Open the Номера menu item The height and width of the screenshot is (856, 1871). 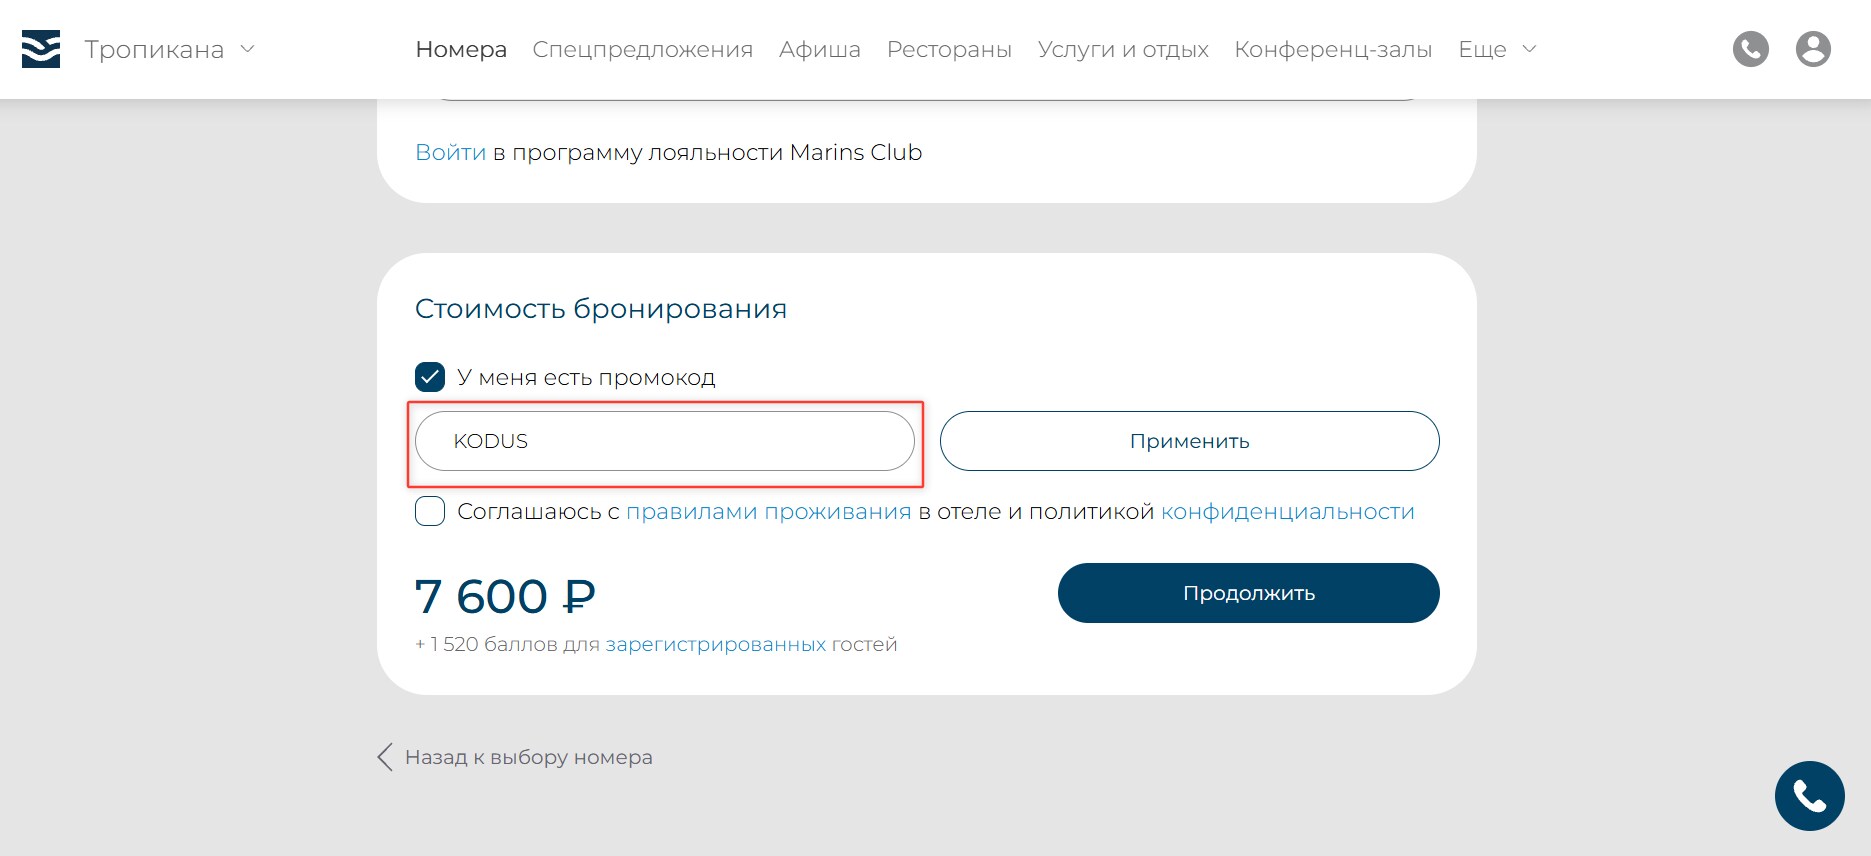(461, 49)
